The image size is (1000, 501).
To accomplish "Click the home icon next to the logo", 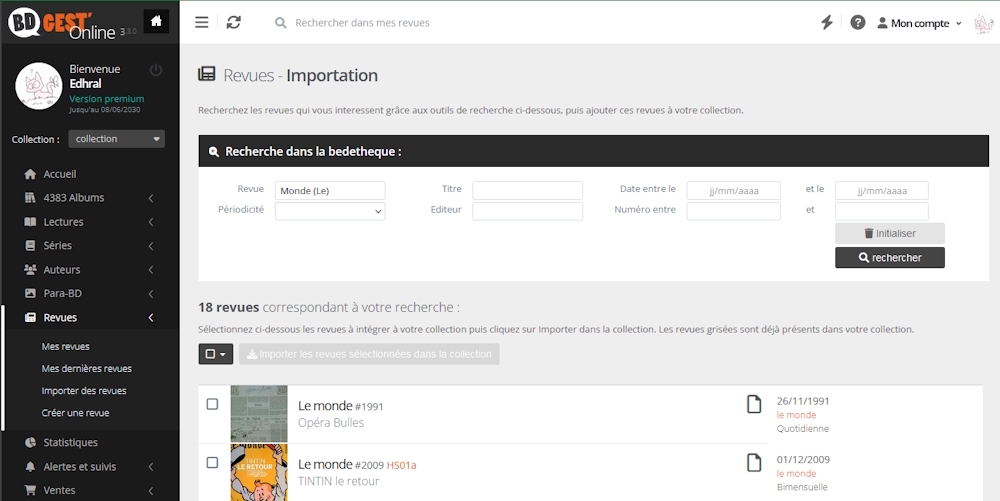I will tap(155, 20).
